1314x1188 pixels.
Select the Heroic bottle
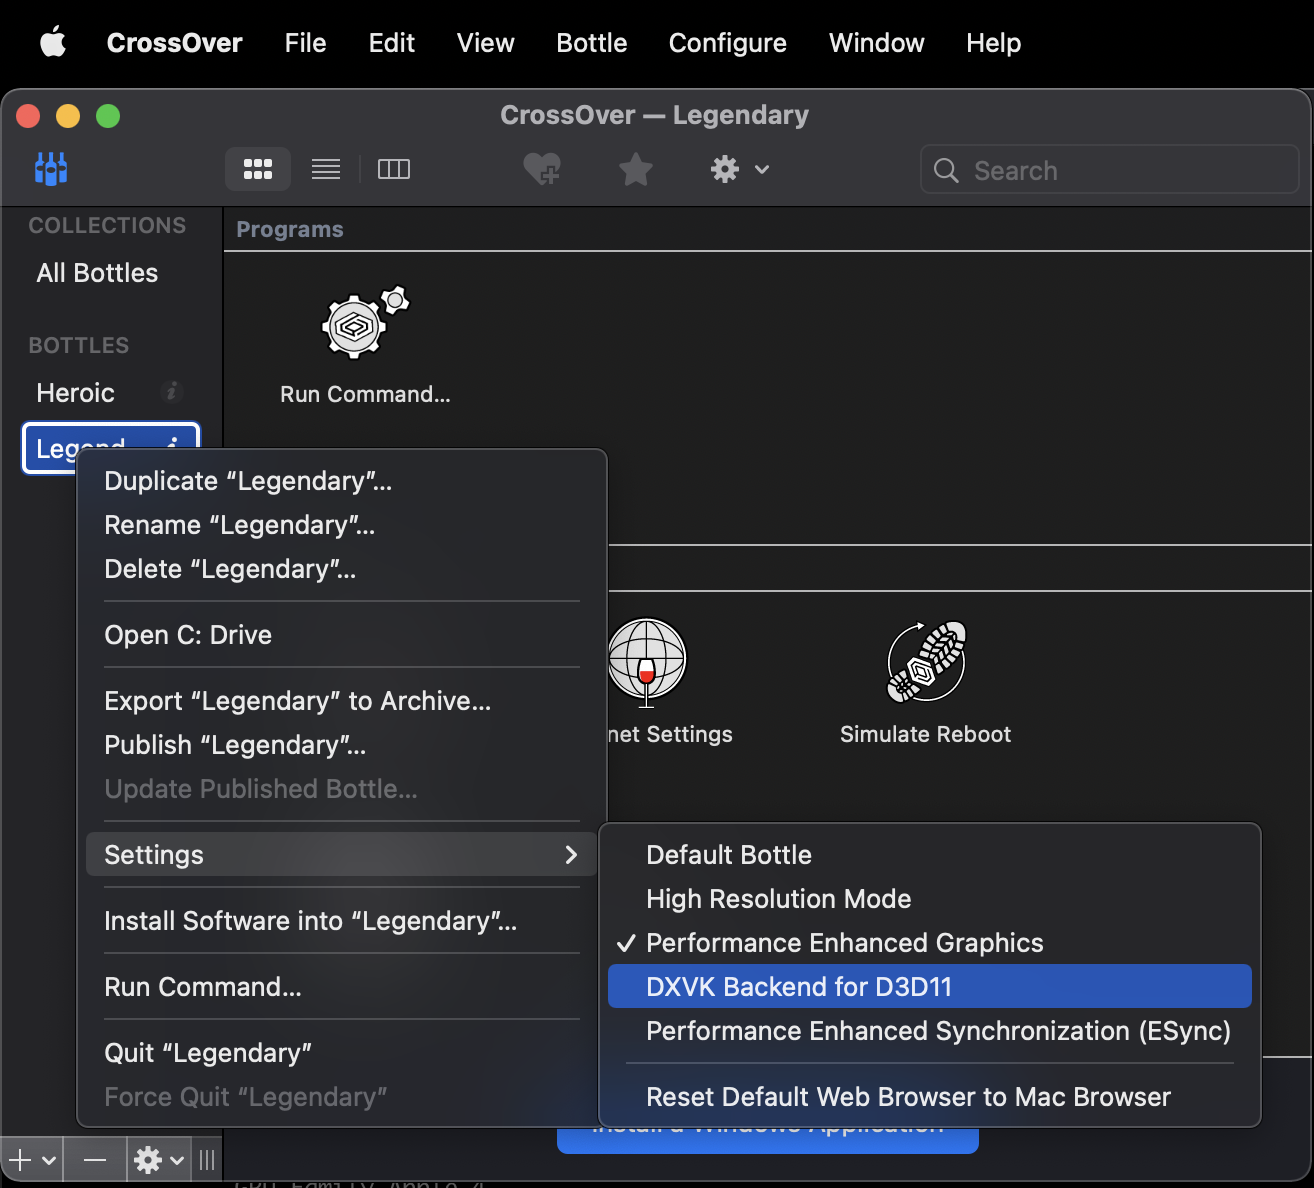[76, 393]
